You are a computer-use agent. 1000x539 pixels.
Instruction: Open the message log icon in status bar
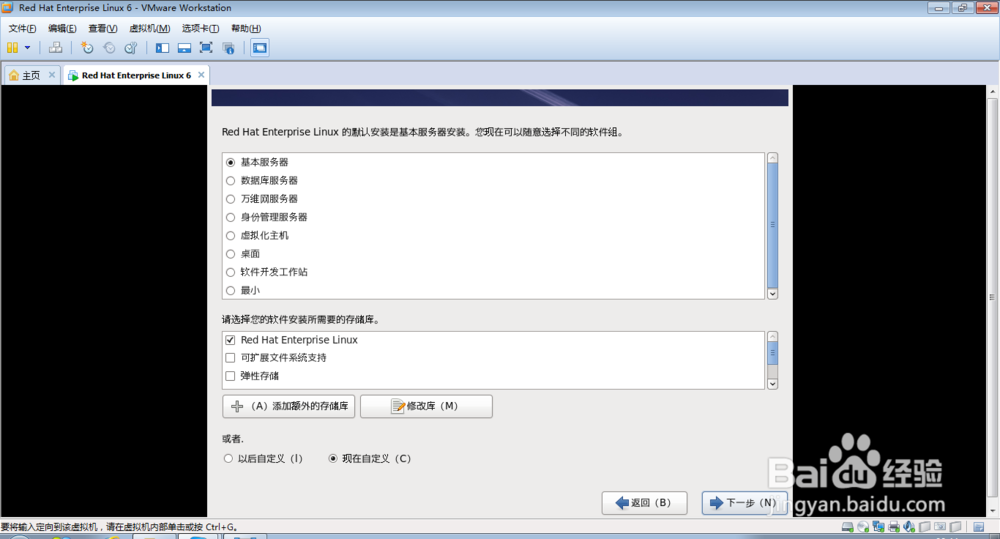point(978,527)
